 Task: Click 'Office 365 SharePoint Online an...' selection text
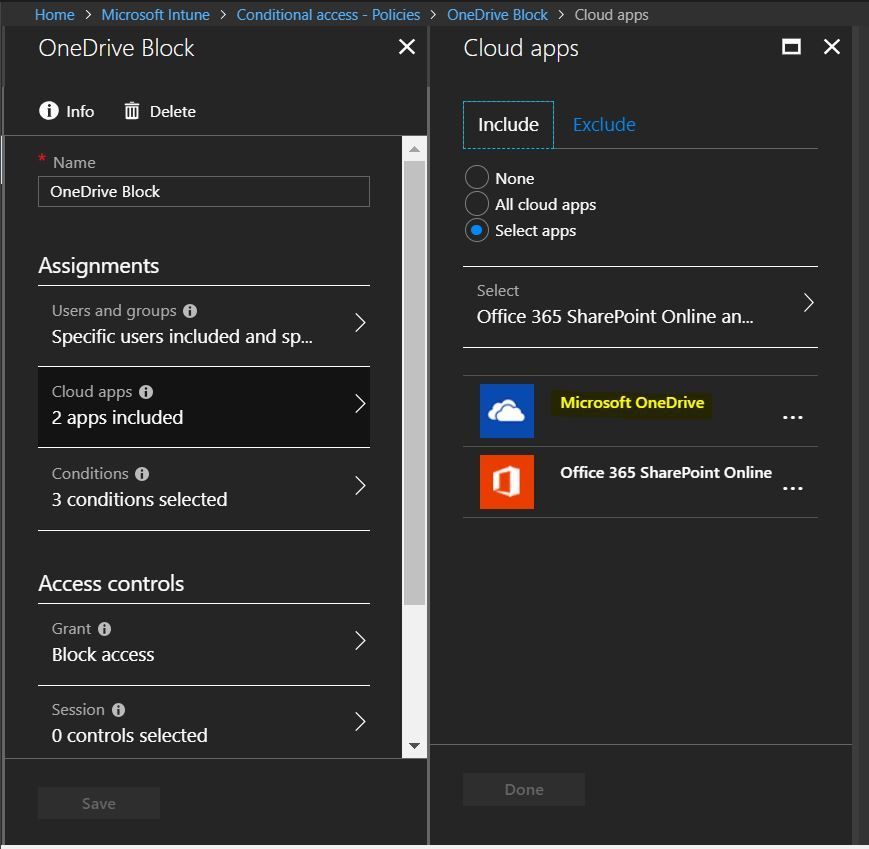615,316
